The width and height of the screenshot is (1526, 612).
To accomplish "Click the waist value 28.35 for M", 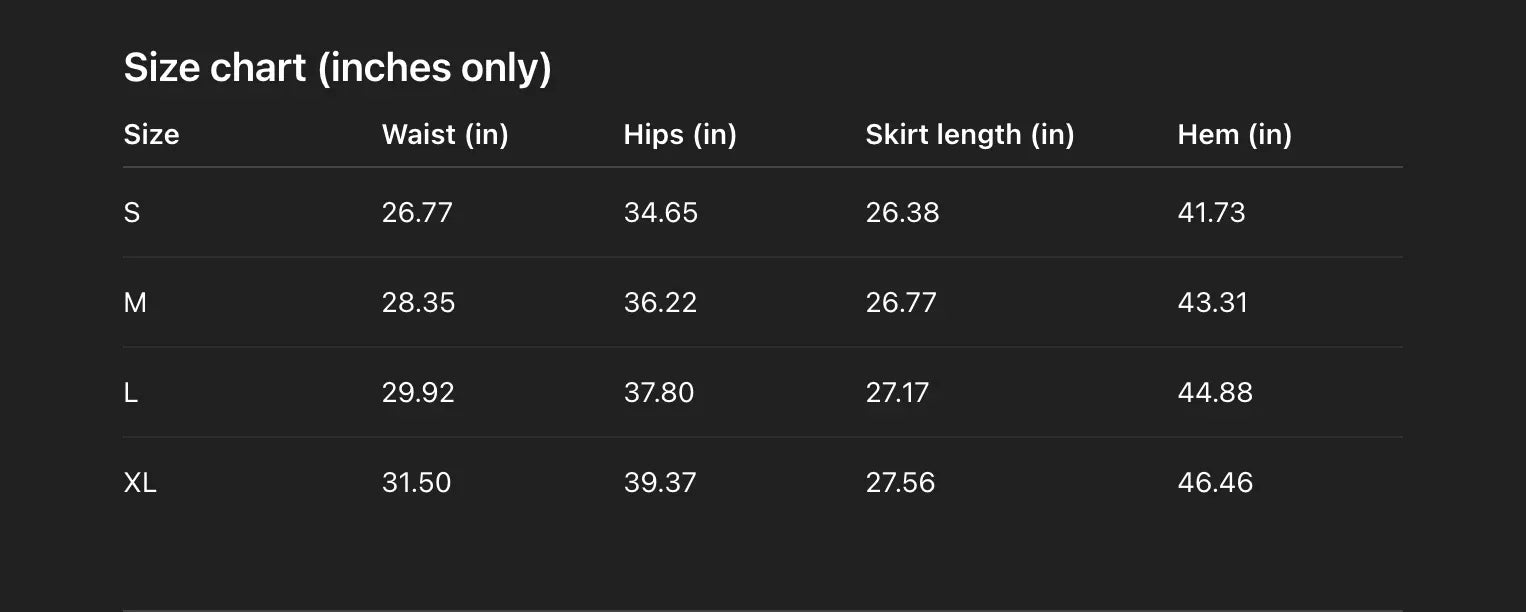I will (418, 303).
